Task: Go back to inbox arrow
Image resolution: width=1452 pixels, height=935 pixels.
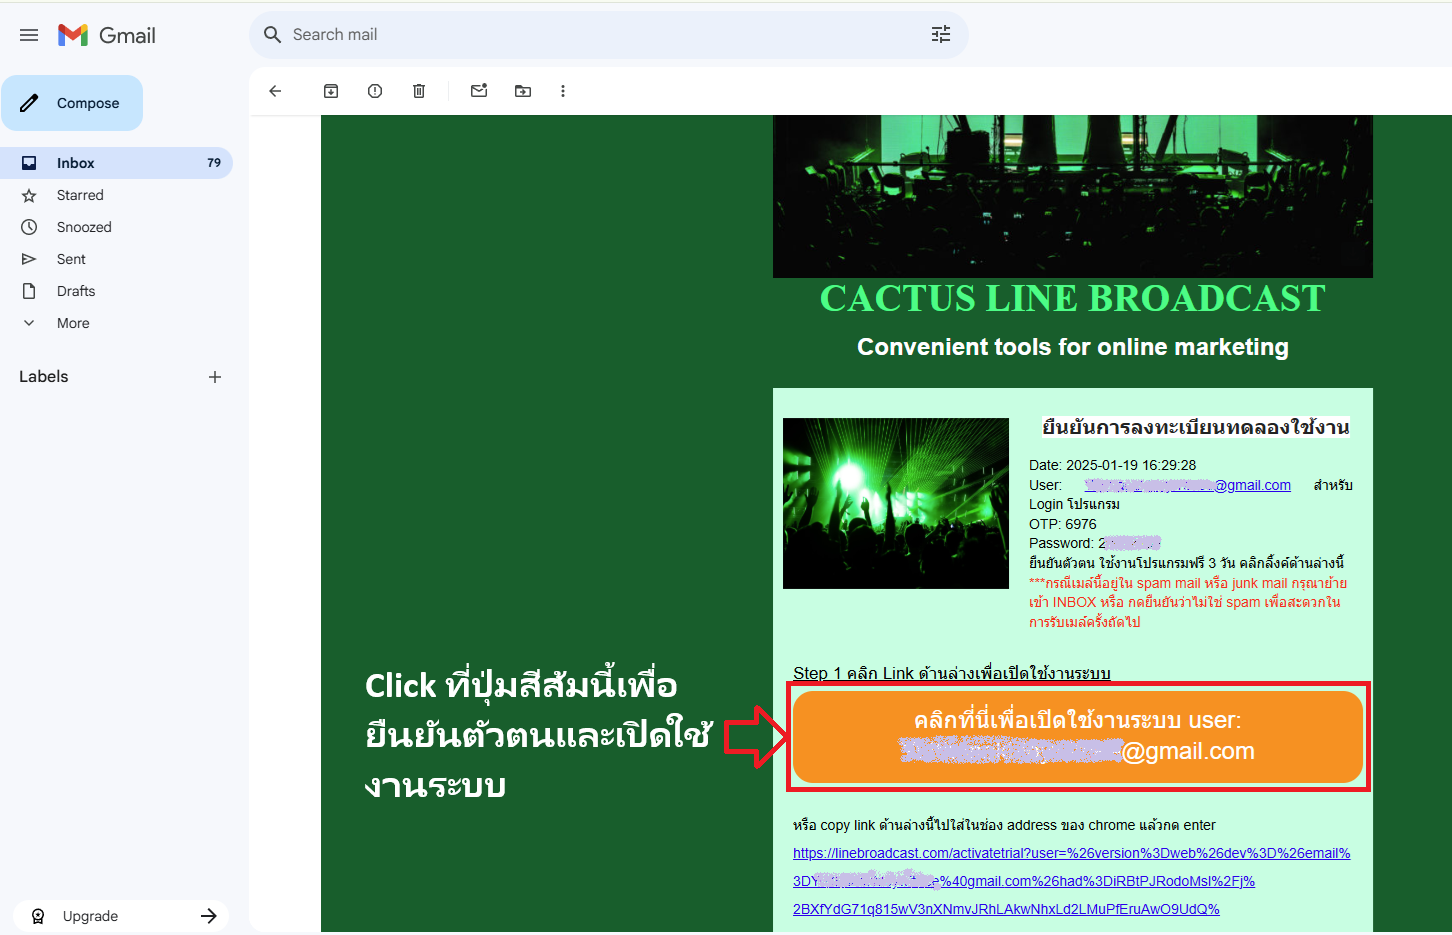Action: [275, 91]
